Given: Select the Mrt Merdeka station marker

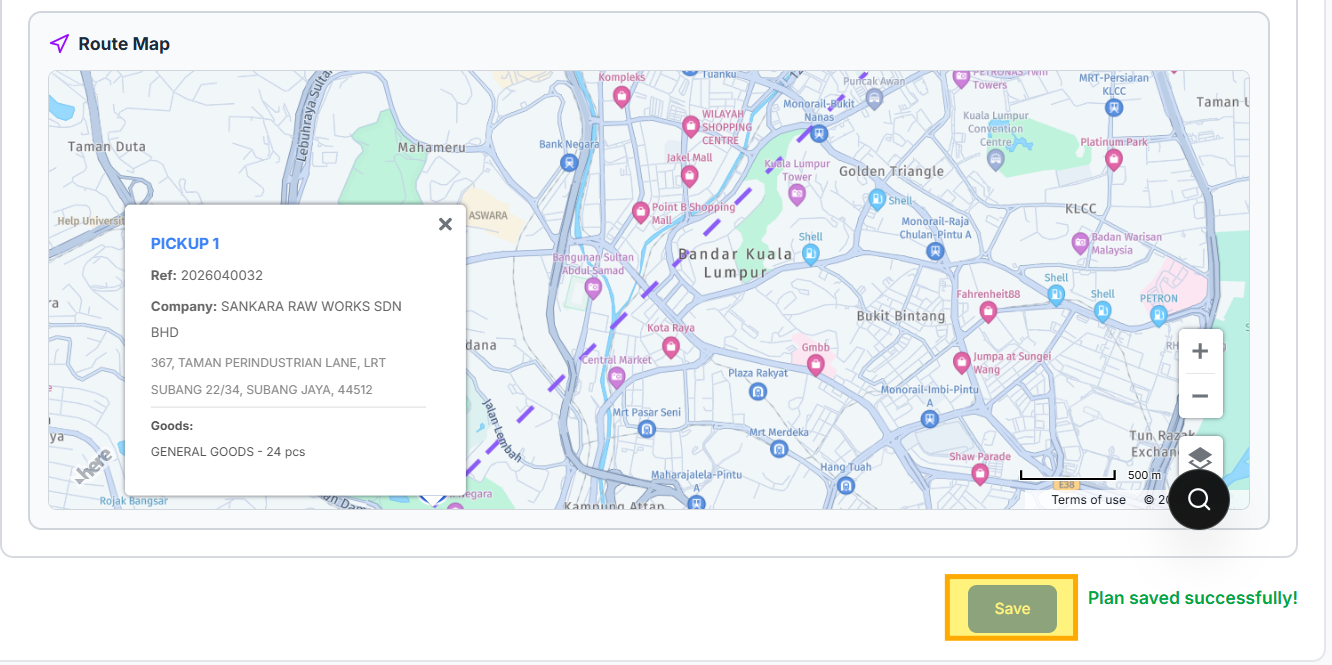Looking at the screenshot, I should coord(779,449).
